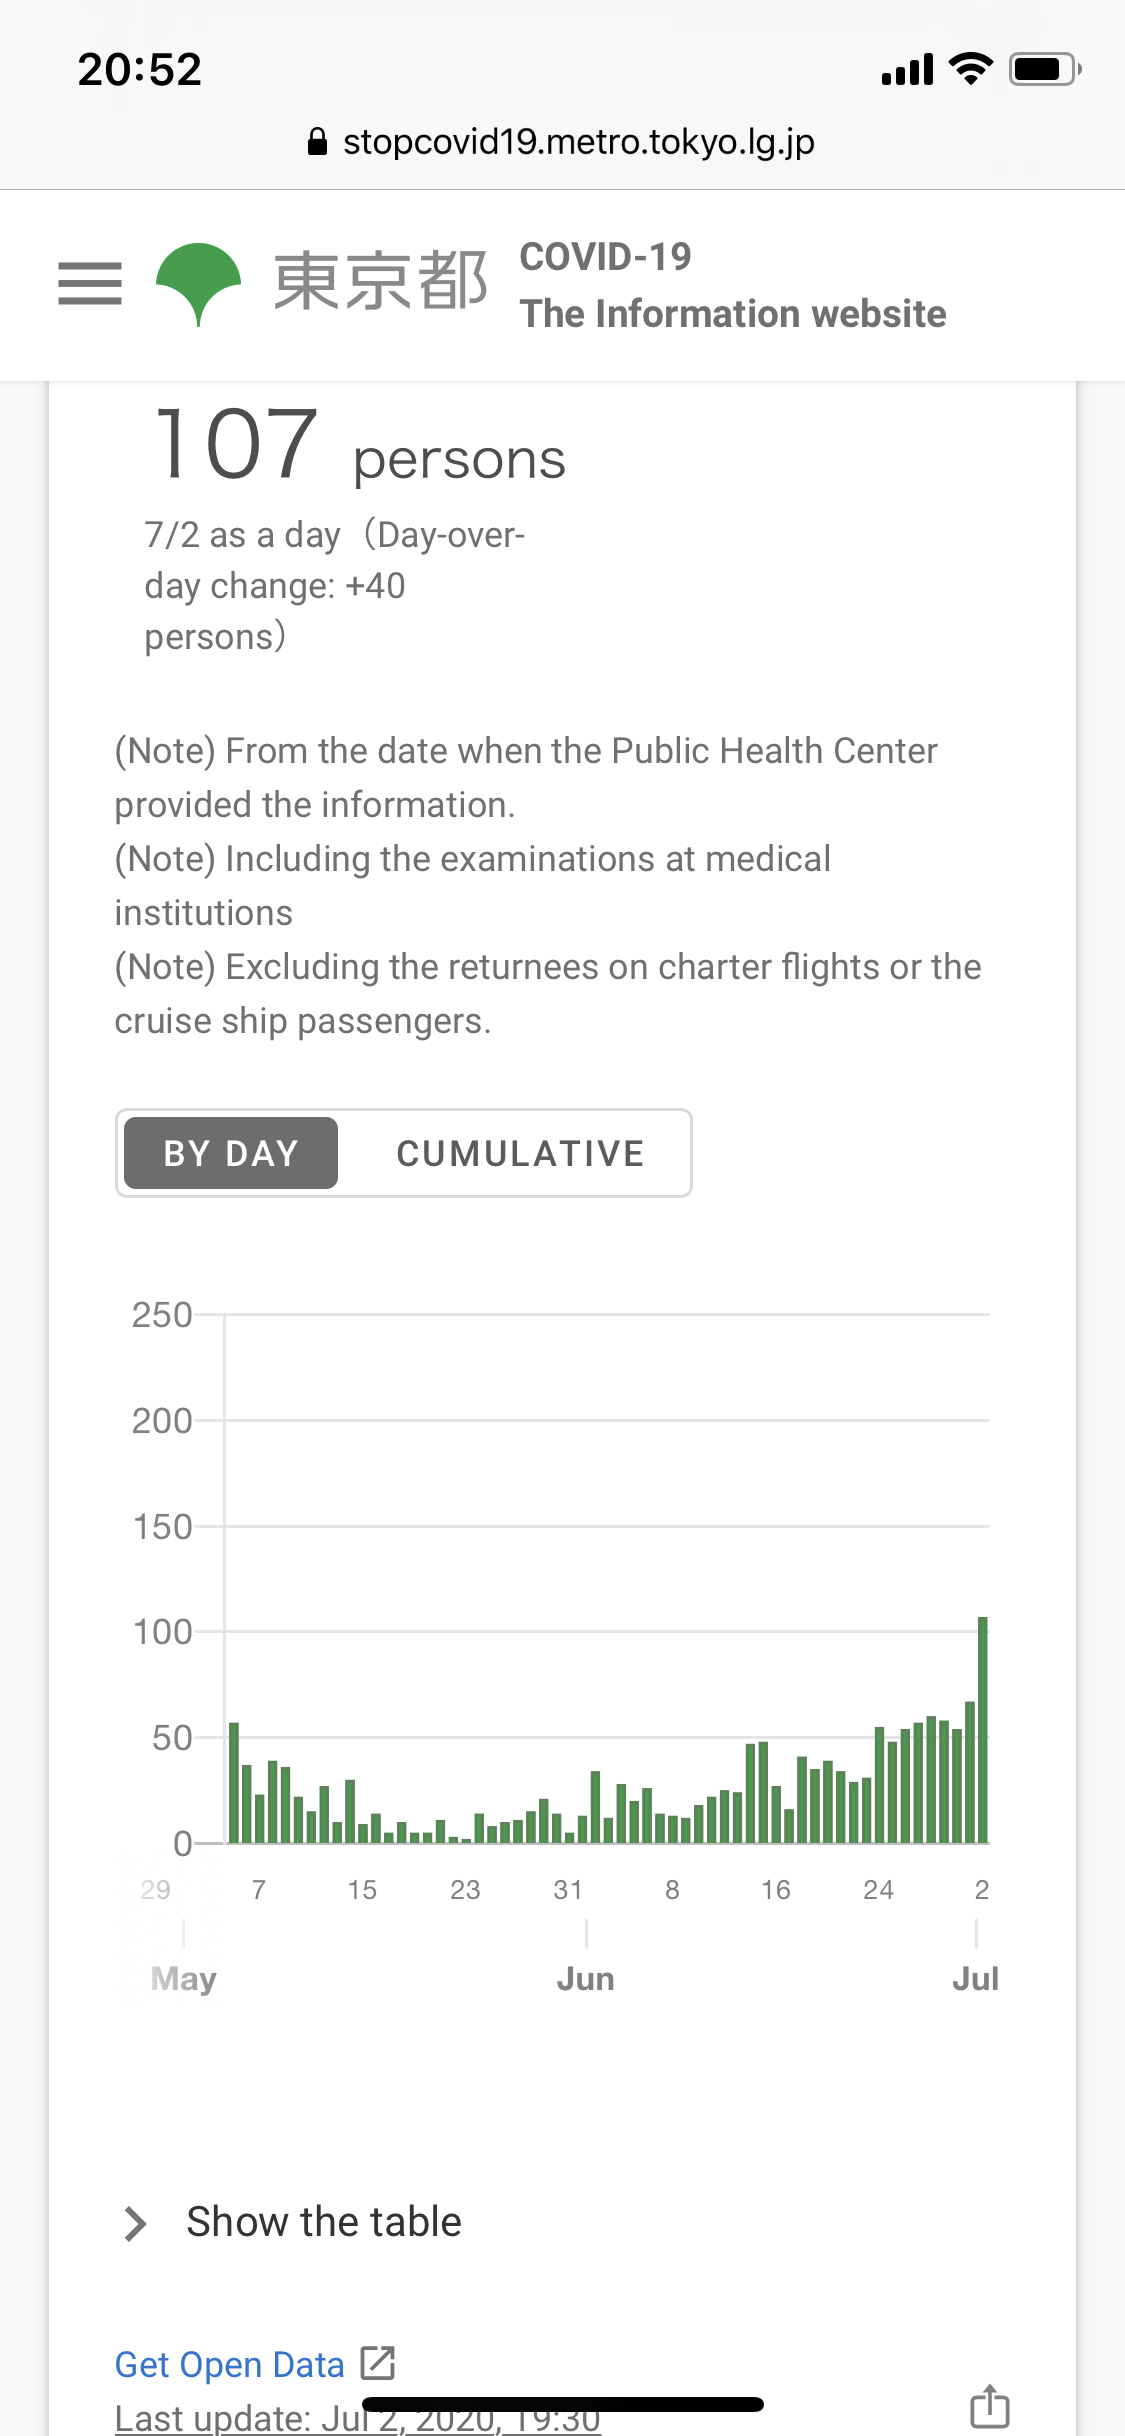Open the Get Open Data link
1125x2436 pixels.
click(x=230, y=2364)
